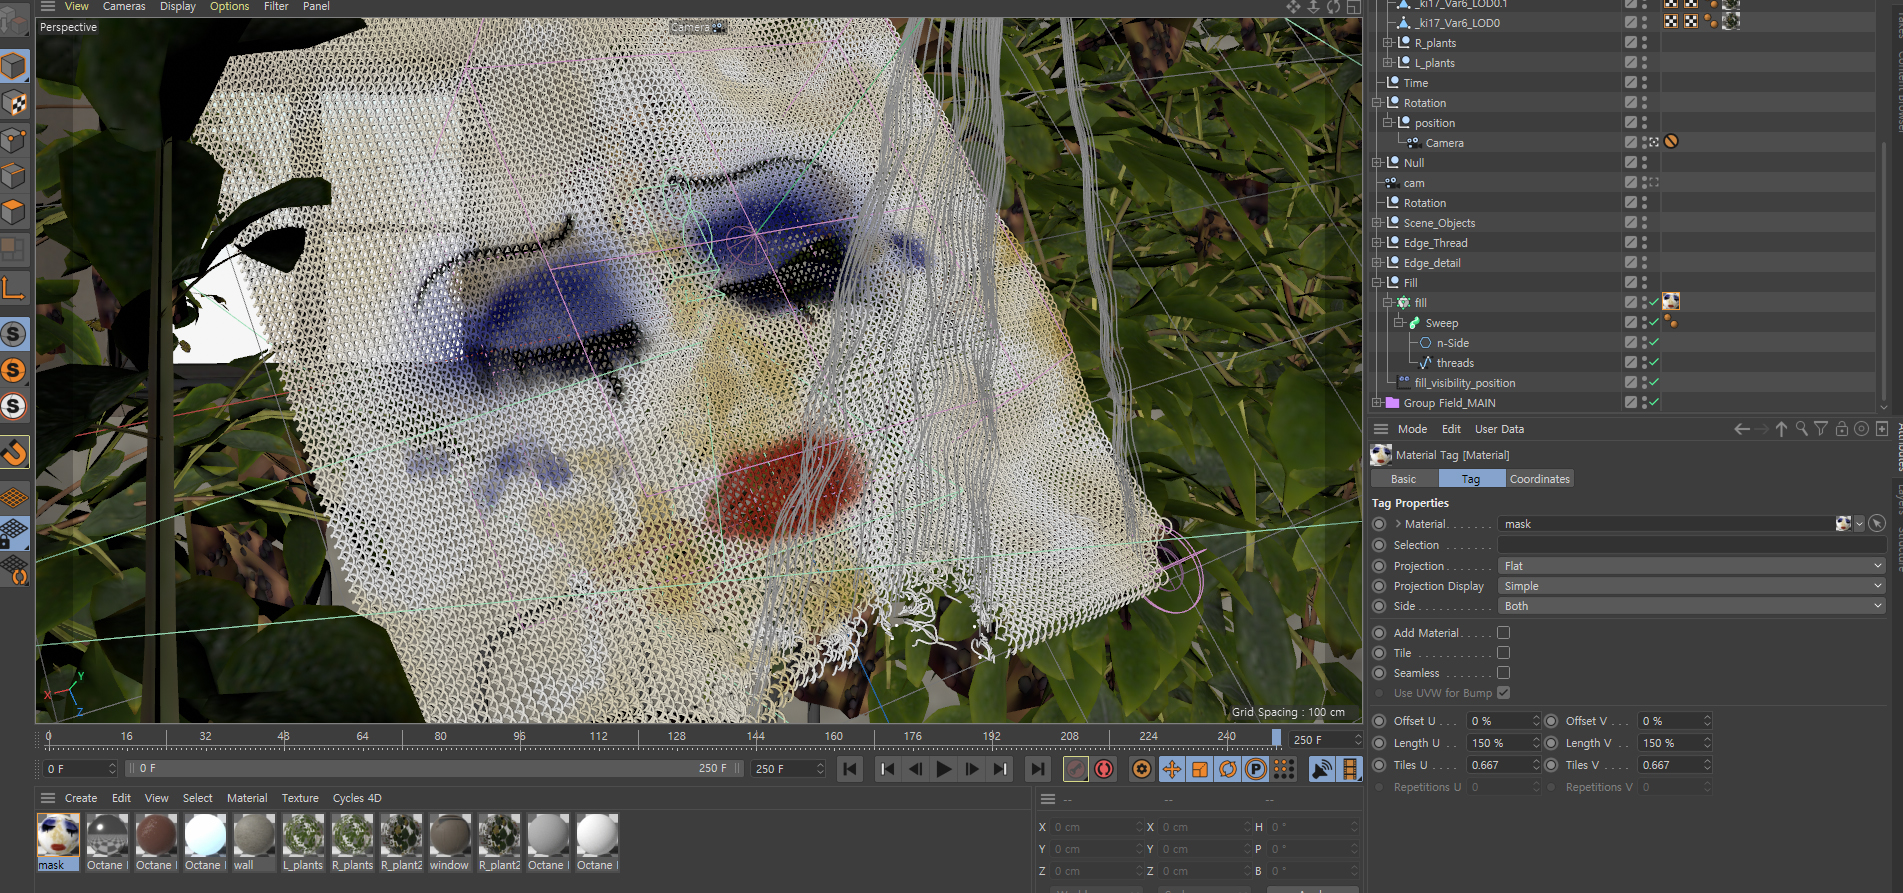Select the texture mode checkered cube tool
The image size is (1903, 893).
pyautogui.click(x=14, y=103)
